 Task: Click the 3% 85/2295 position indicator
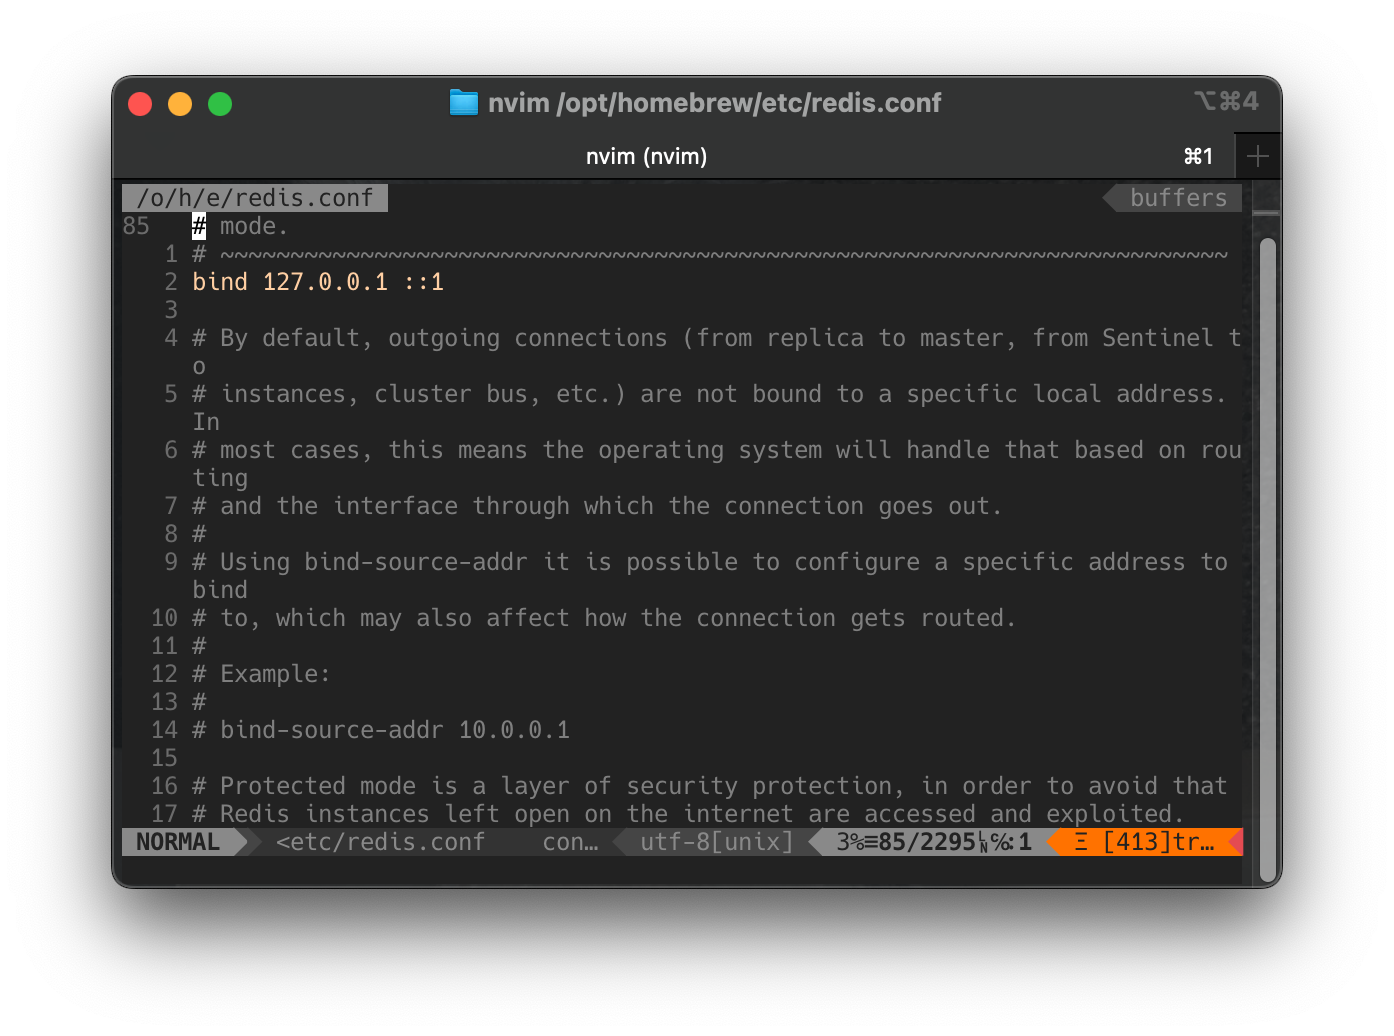click(934, 842)
